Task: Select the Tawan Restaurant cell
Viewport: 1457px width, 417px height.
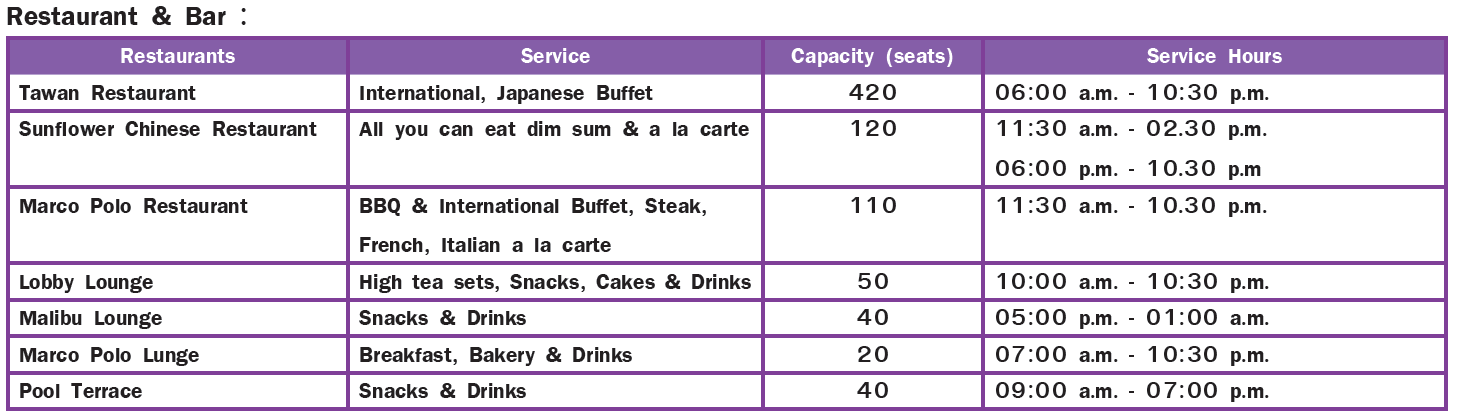Action: tap(108, 93)
